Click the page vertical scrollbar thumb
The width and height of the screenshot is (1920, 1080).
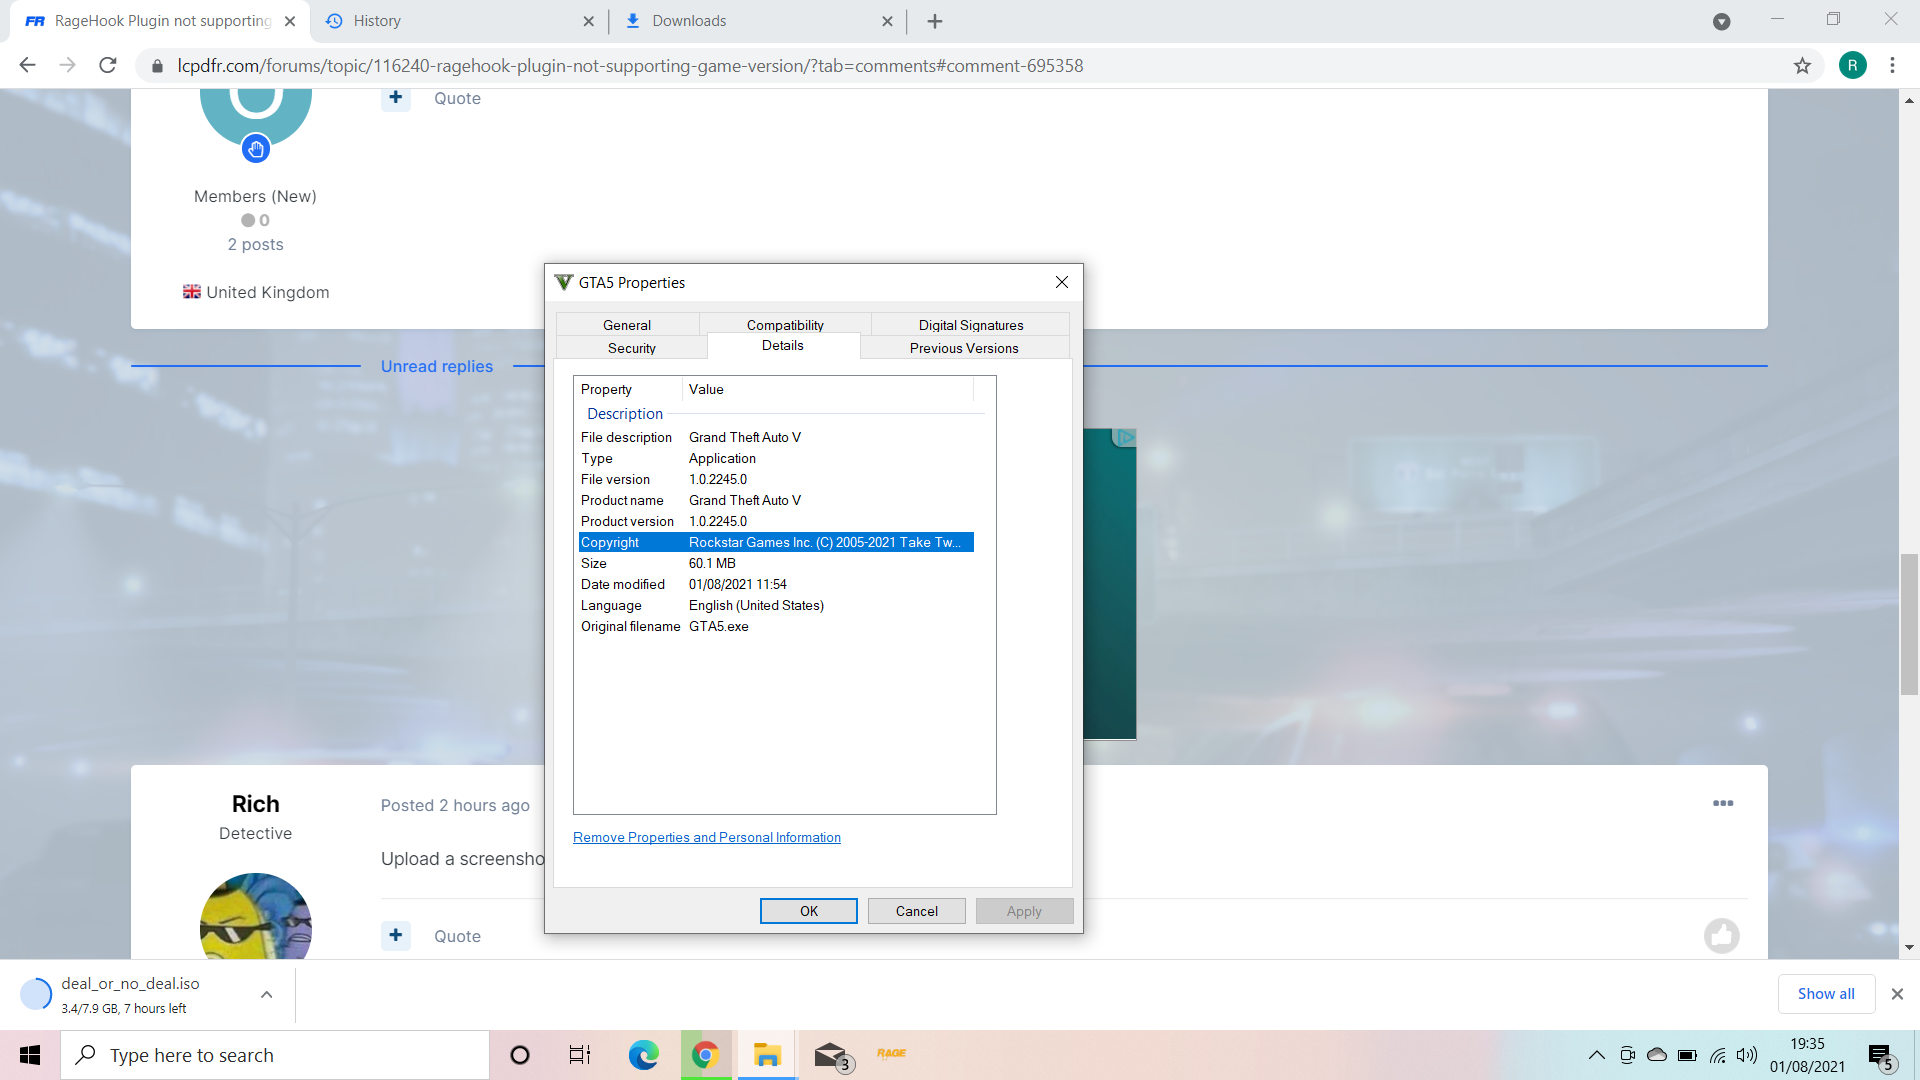click(x=1909, y=625)
